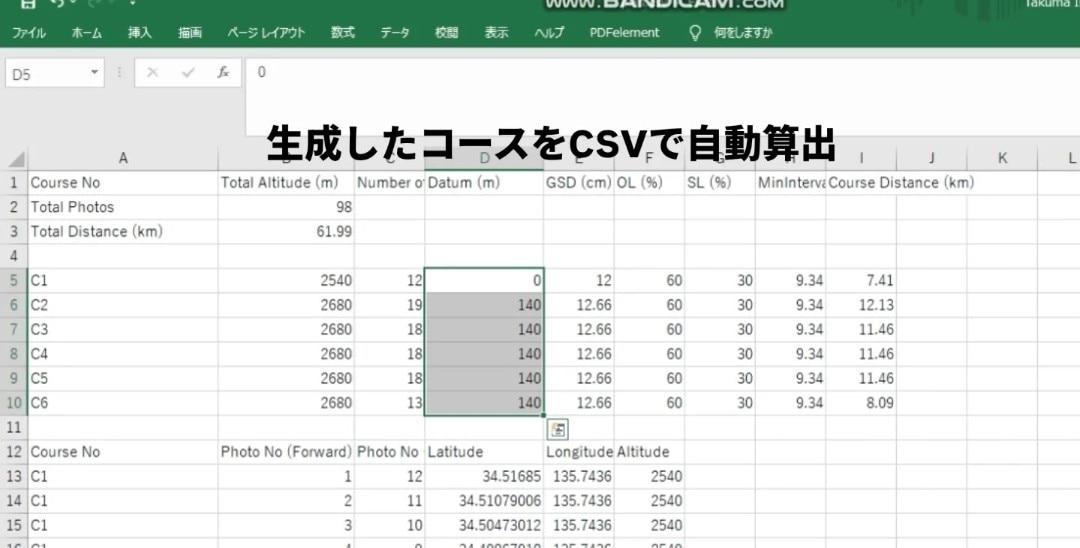1080x548 pixels.
Task: Click cell 'Latitude' header
Action: click(484, 452)
